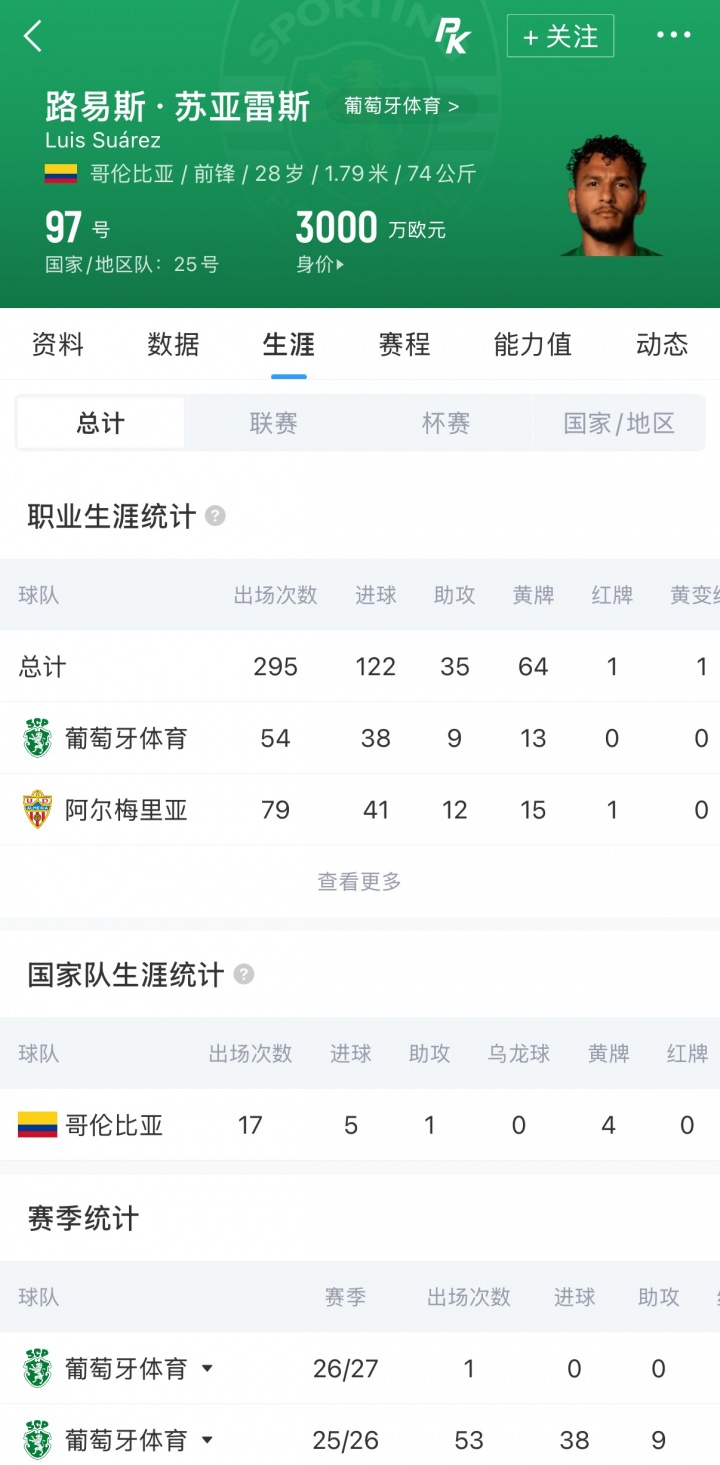Screen dimensions: 720x1465
Task: Switch the filter to 联赛
Action: pos(273,423)
